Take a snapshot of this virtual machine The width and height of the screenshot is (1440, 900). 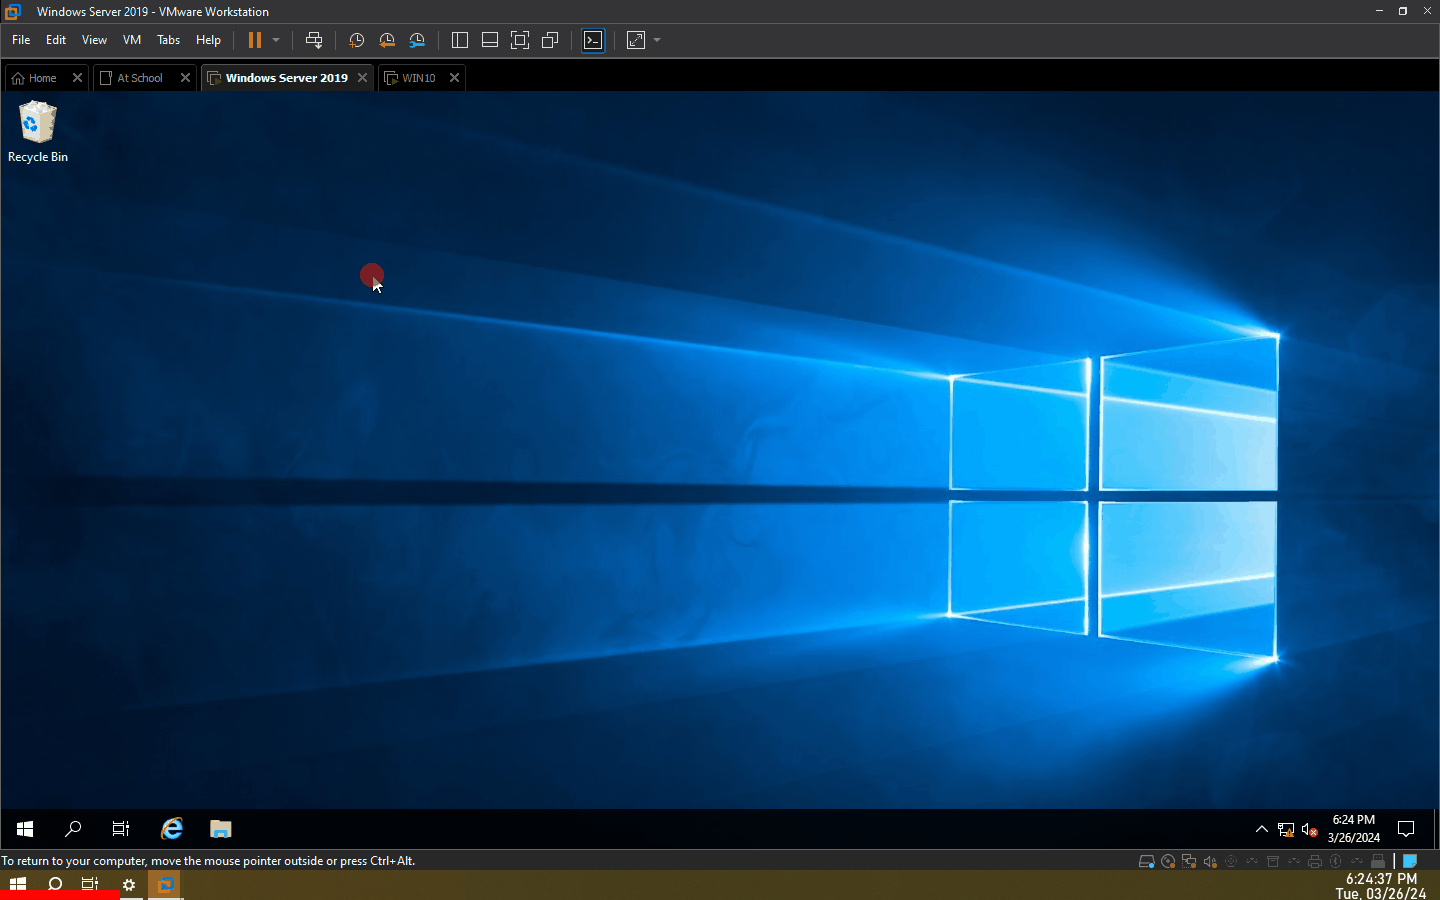coord(356,40)
